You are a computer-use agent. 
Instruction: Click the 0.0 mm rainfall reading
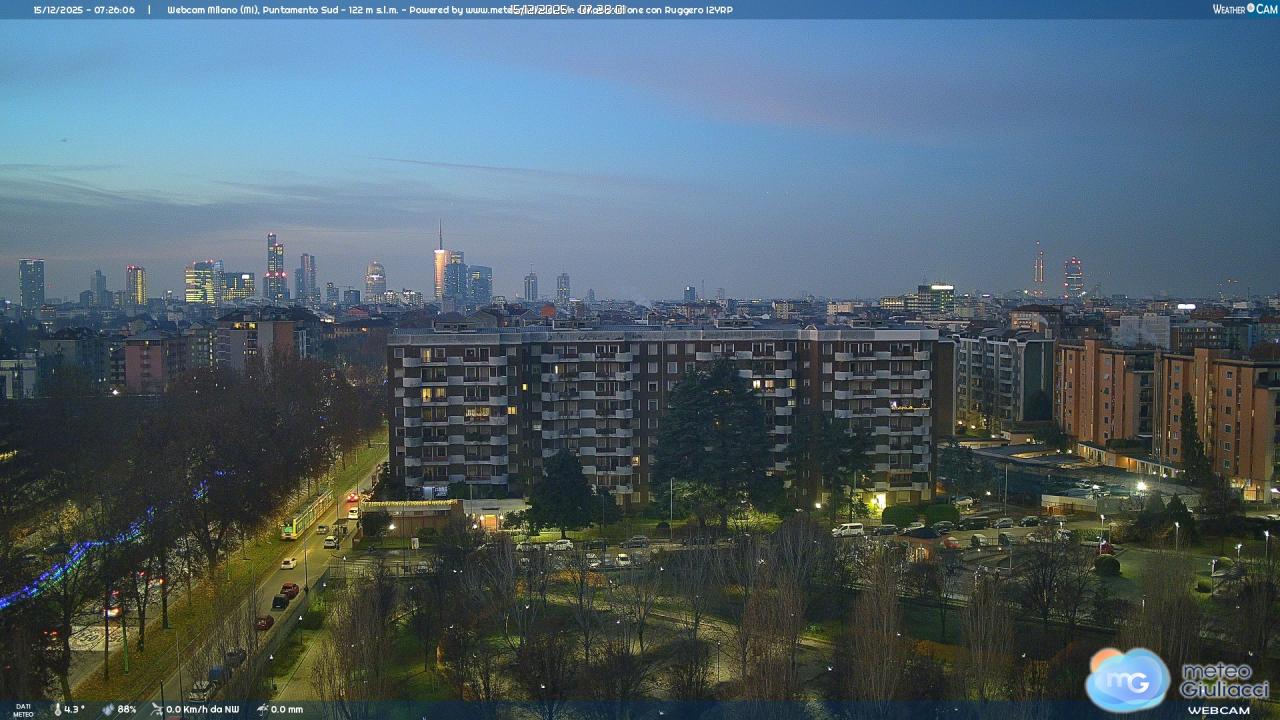coord(286,709)
